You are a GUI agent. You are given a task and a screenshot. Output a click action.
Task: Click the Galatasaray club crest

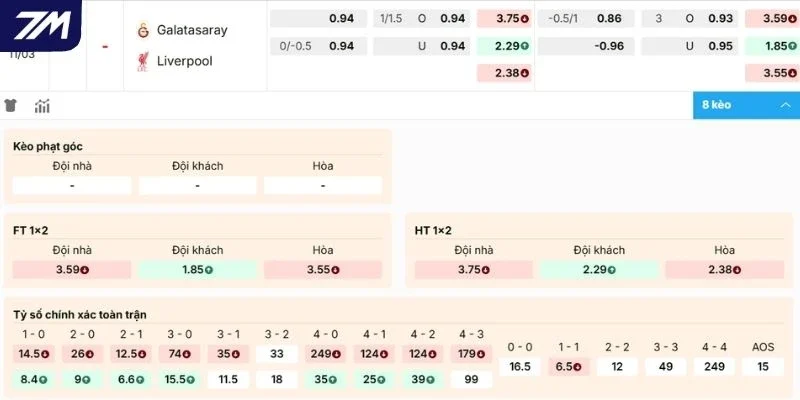[x=143, y=30]
